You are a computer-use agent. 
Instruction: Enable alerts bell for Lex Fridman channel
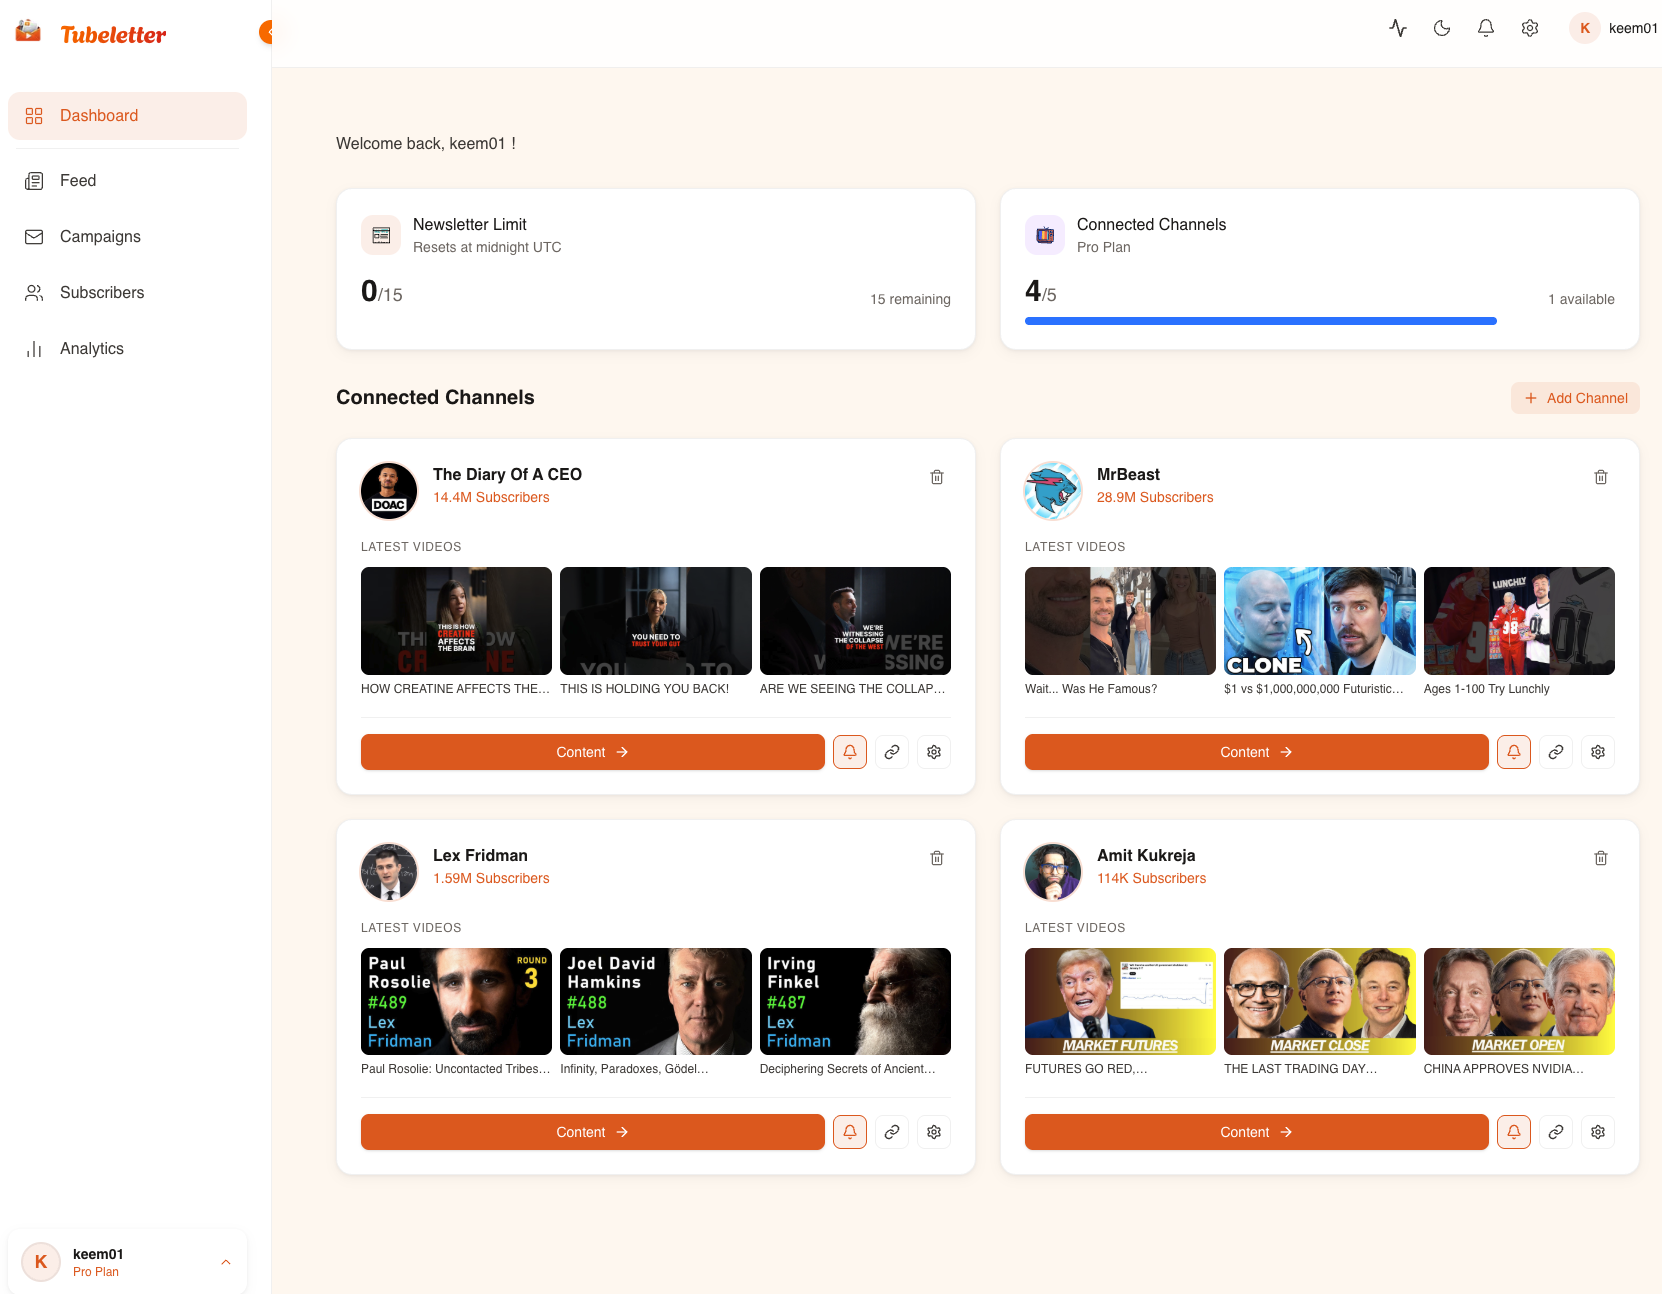(849, 1131)
